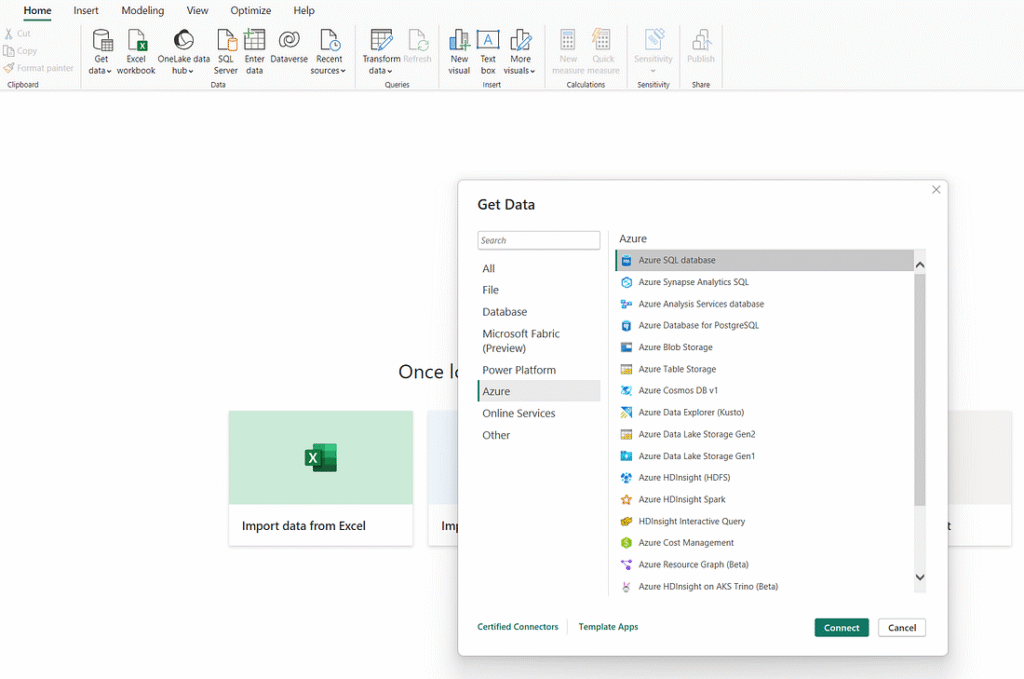Click the Excel workbook icon in ribbon
This screenshot has width=1024, height=679.
136,51
